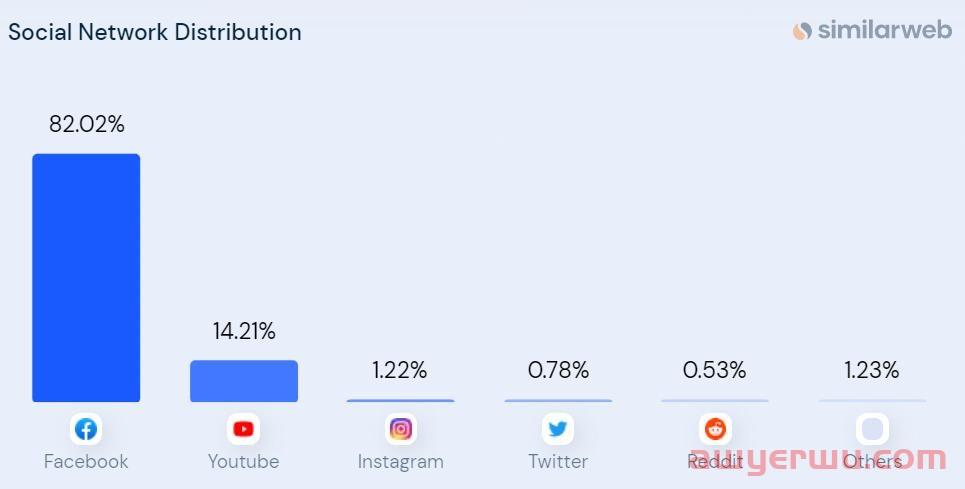965x489 pixels.
Task: Select the Instagram camera icon
Action: point(401,429)
